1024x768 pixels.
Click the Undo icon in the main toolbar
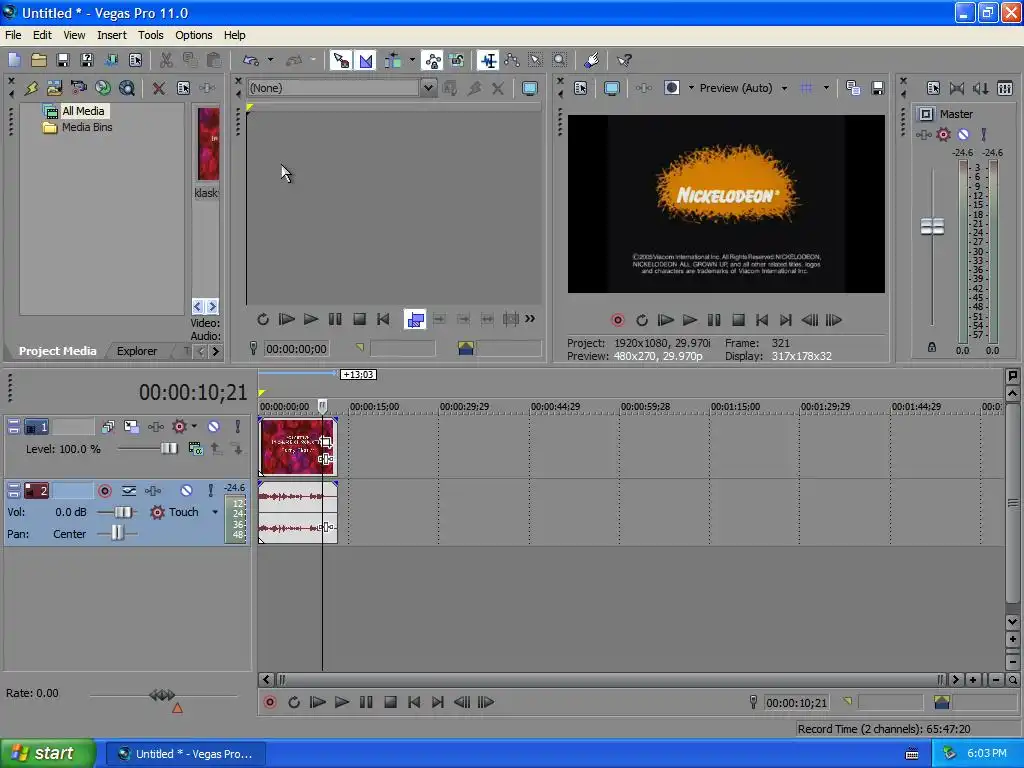[x=251, y=60]
